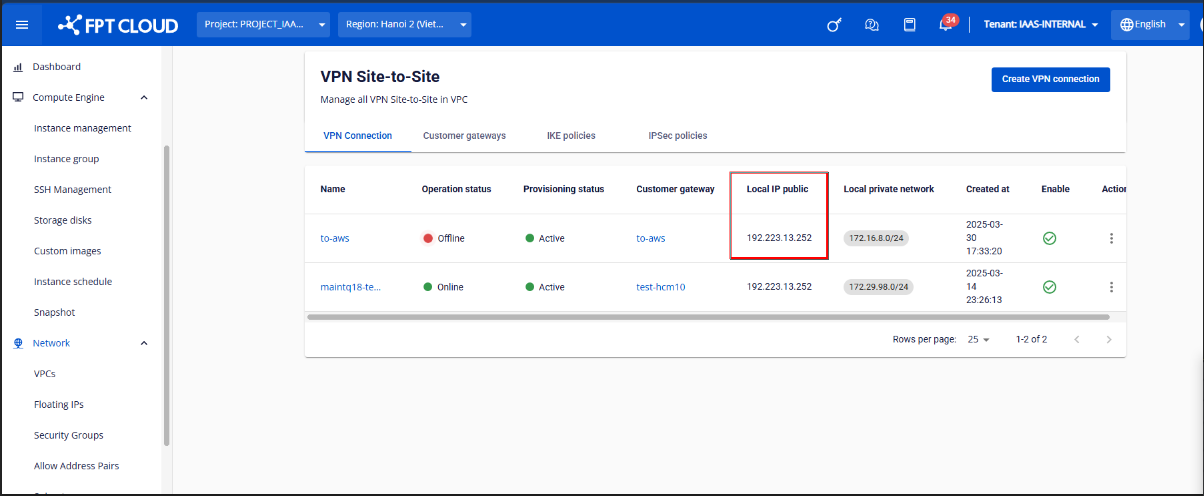Screen dimensions: 1204x496
Task: Click the Local private network column header
Action: click(x=889, y=189)
